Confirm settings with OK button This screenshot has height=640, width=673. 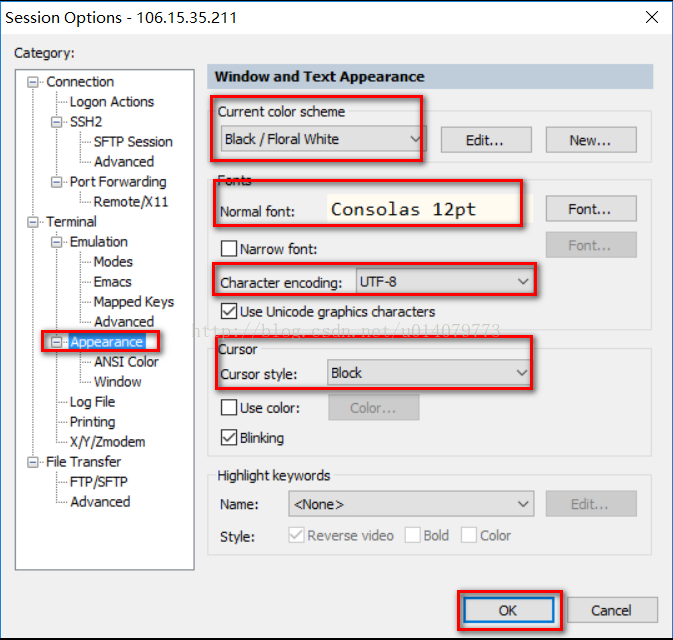click(509, 610)
